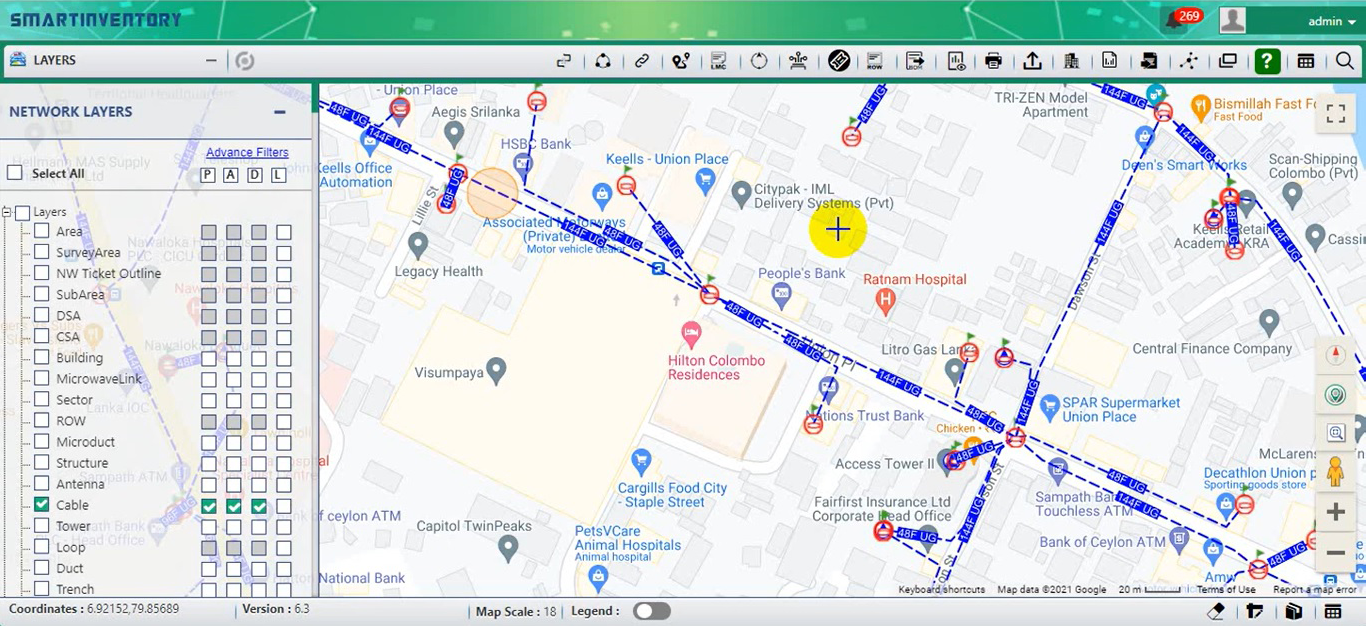The image size is (1366, 626).
Task: Check the Structure layer checkbox
Action: pyautogui.click(x=42, y=462)
